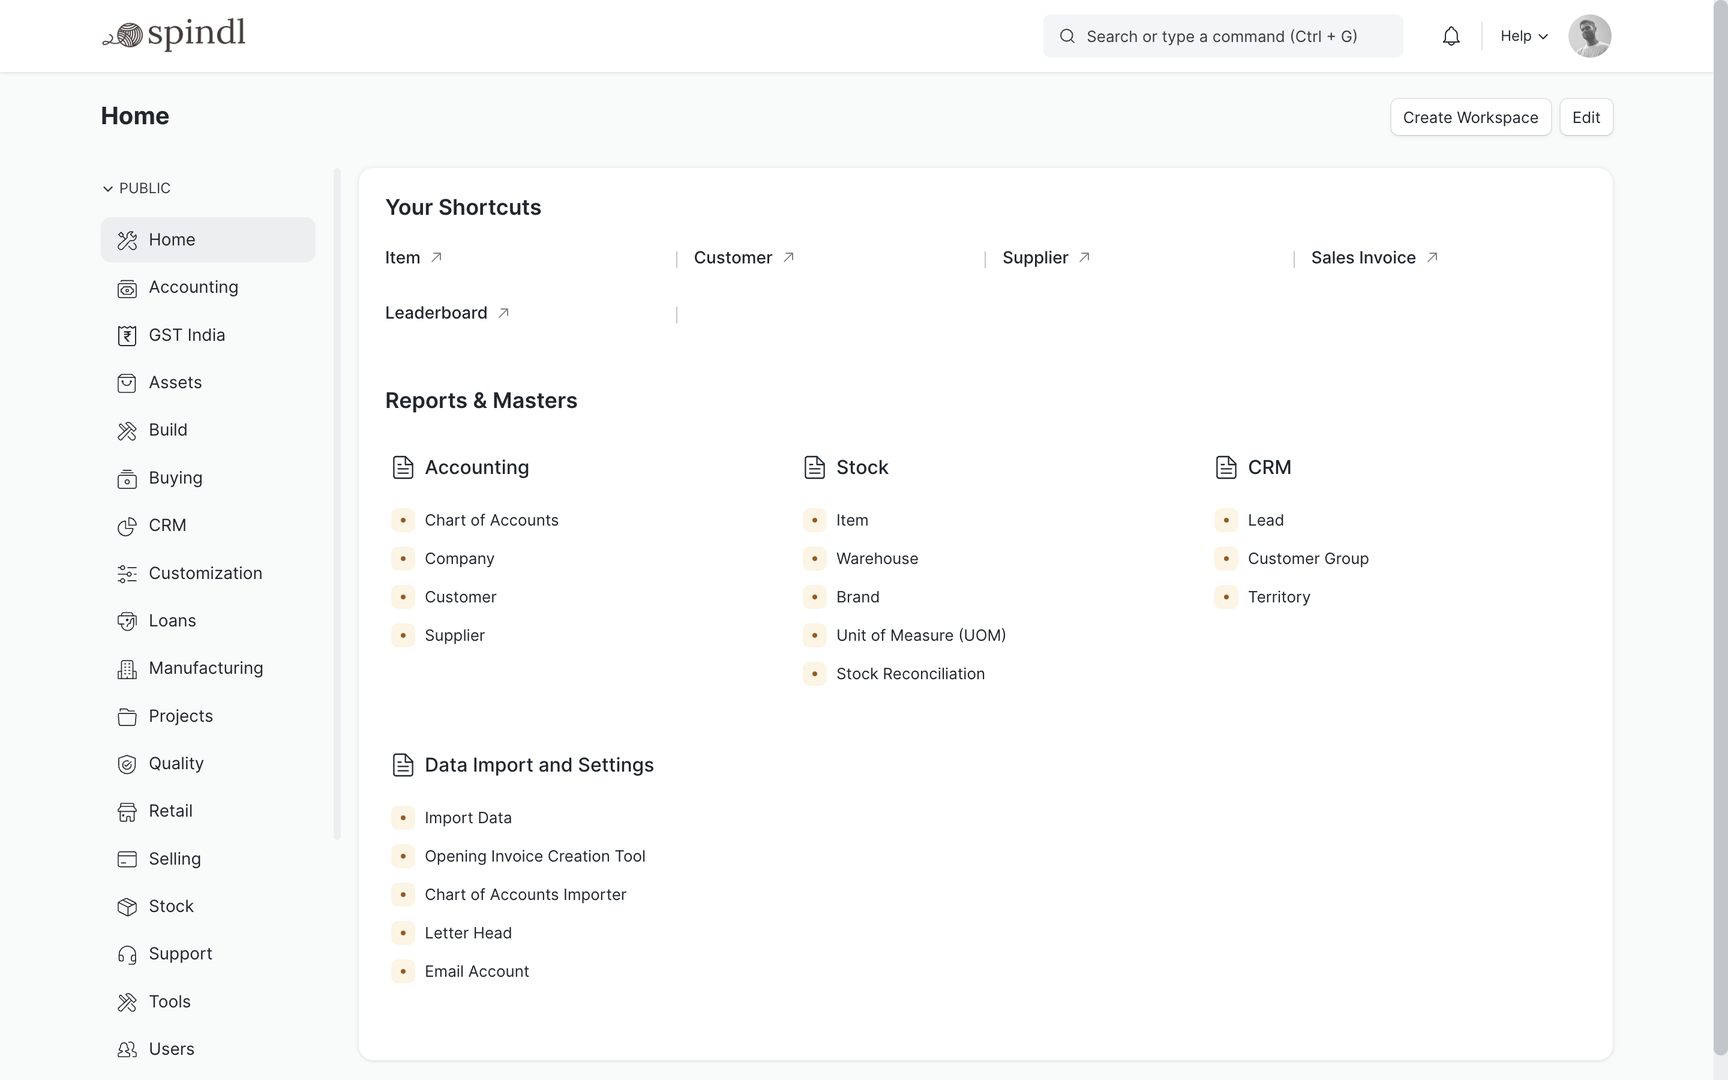Click the Build tools icon
1728x1080 pixels.
[127, 431]
